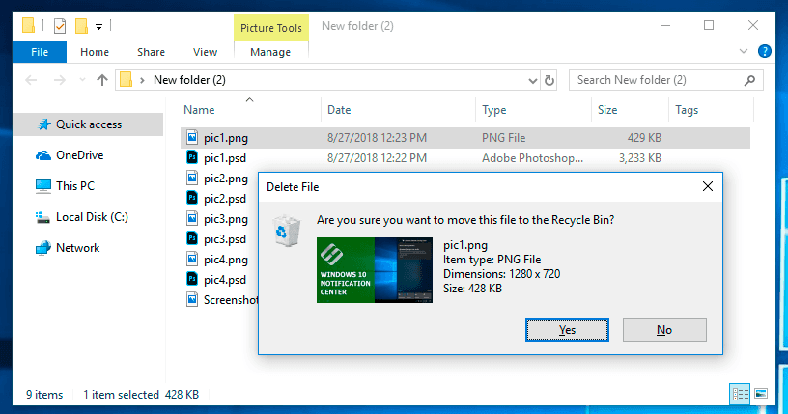The width and height of the screenshot is (788, 414).
Task: Open the Manage tab under Picture Tools
Action: (x=270, y=52)
